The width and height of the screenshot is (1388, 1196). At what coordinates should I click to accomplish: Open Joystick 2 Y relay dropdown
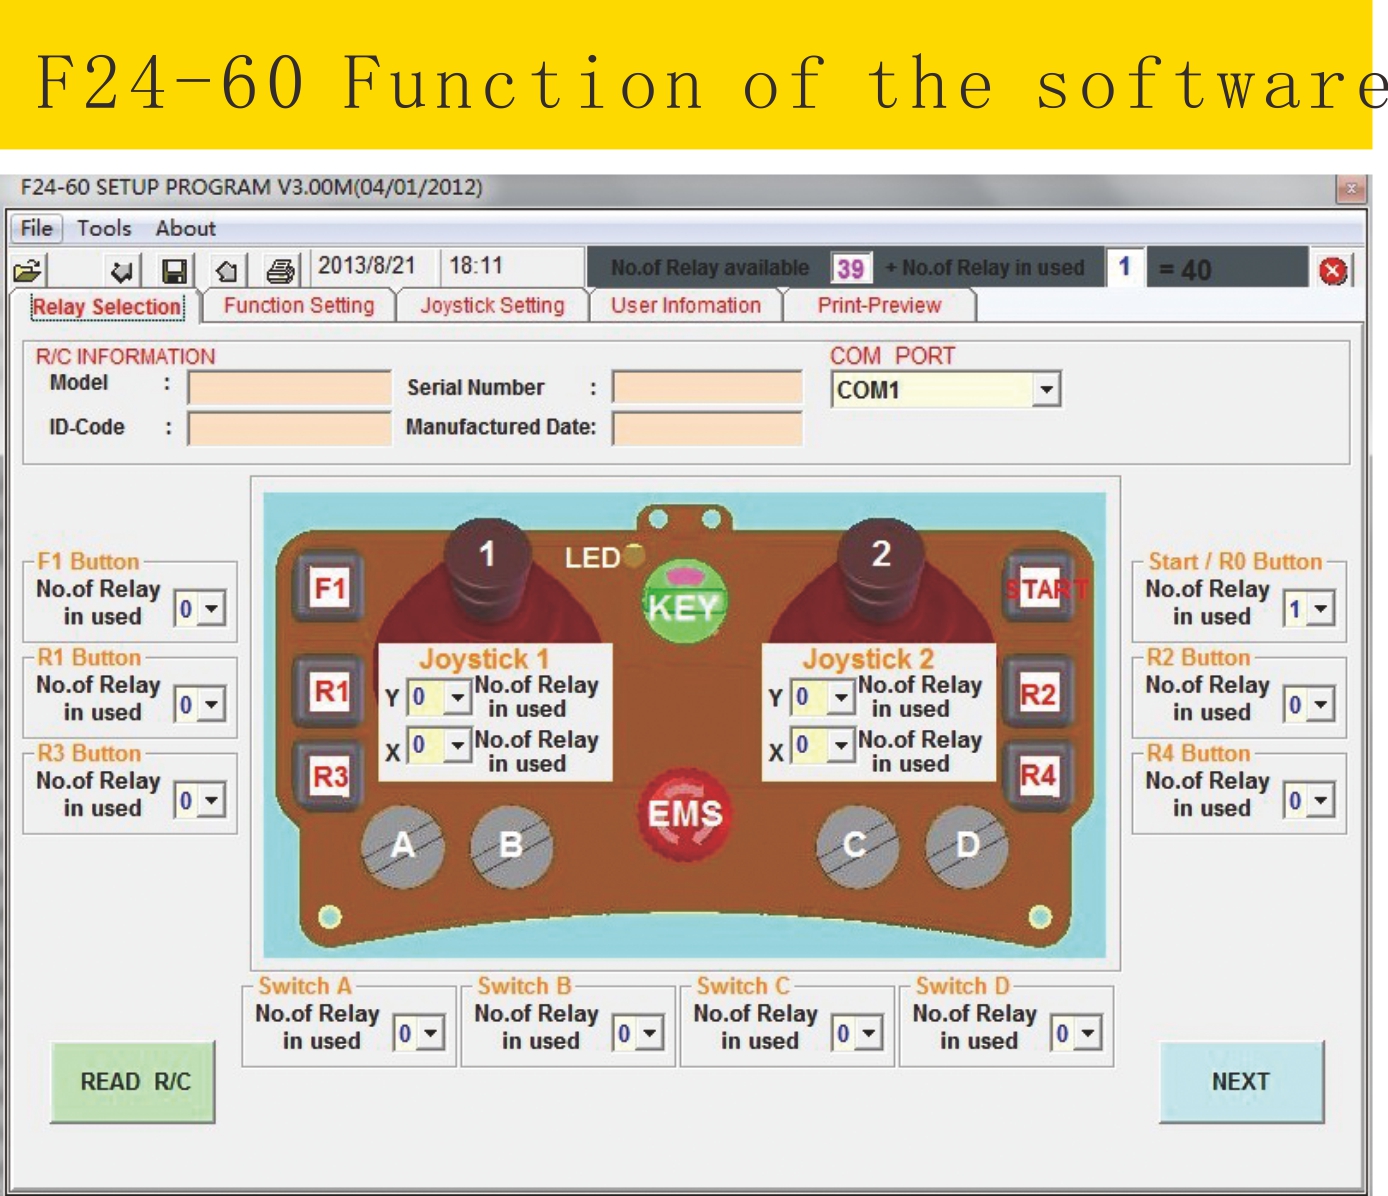click(x=842, y=696)
